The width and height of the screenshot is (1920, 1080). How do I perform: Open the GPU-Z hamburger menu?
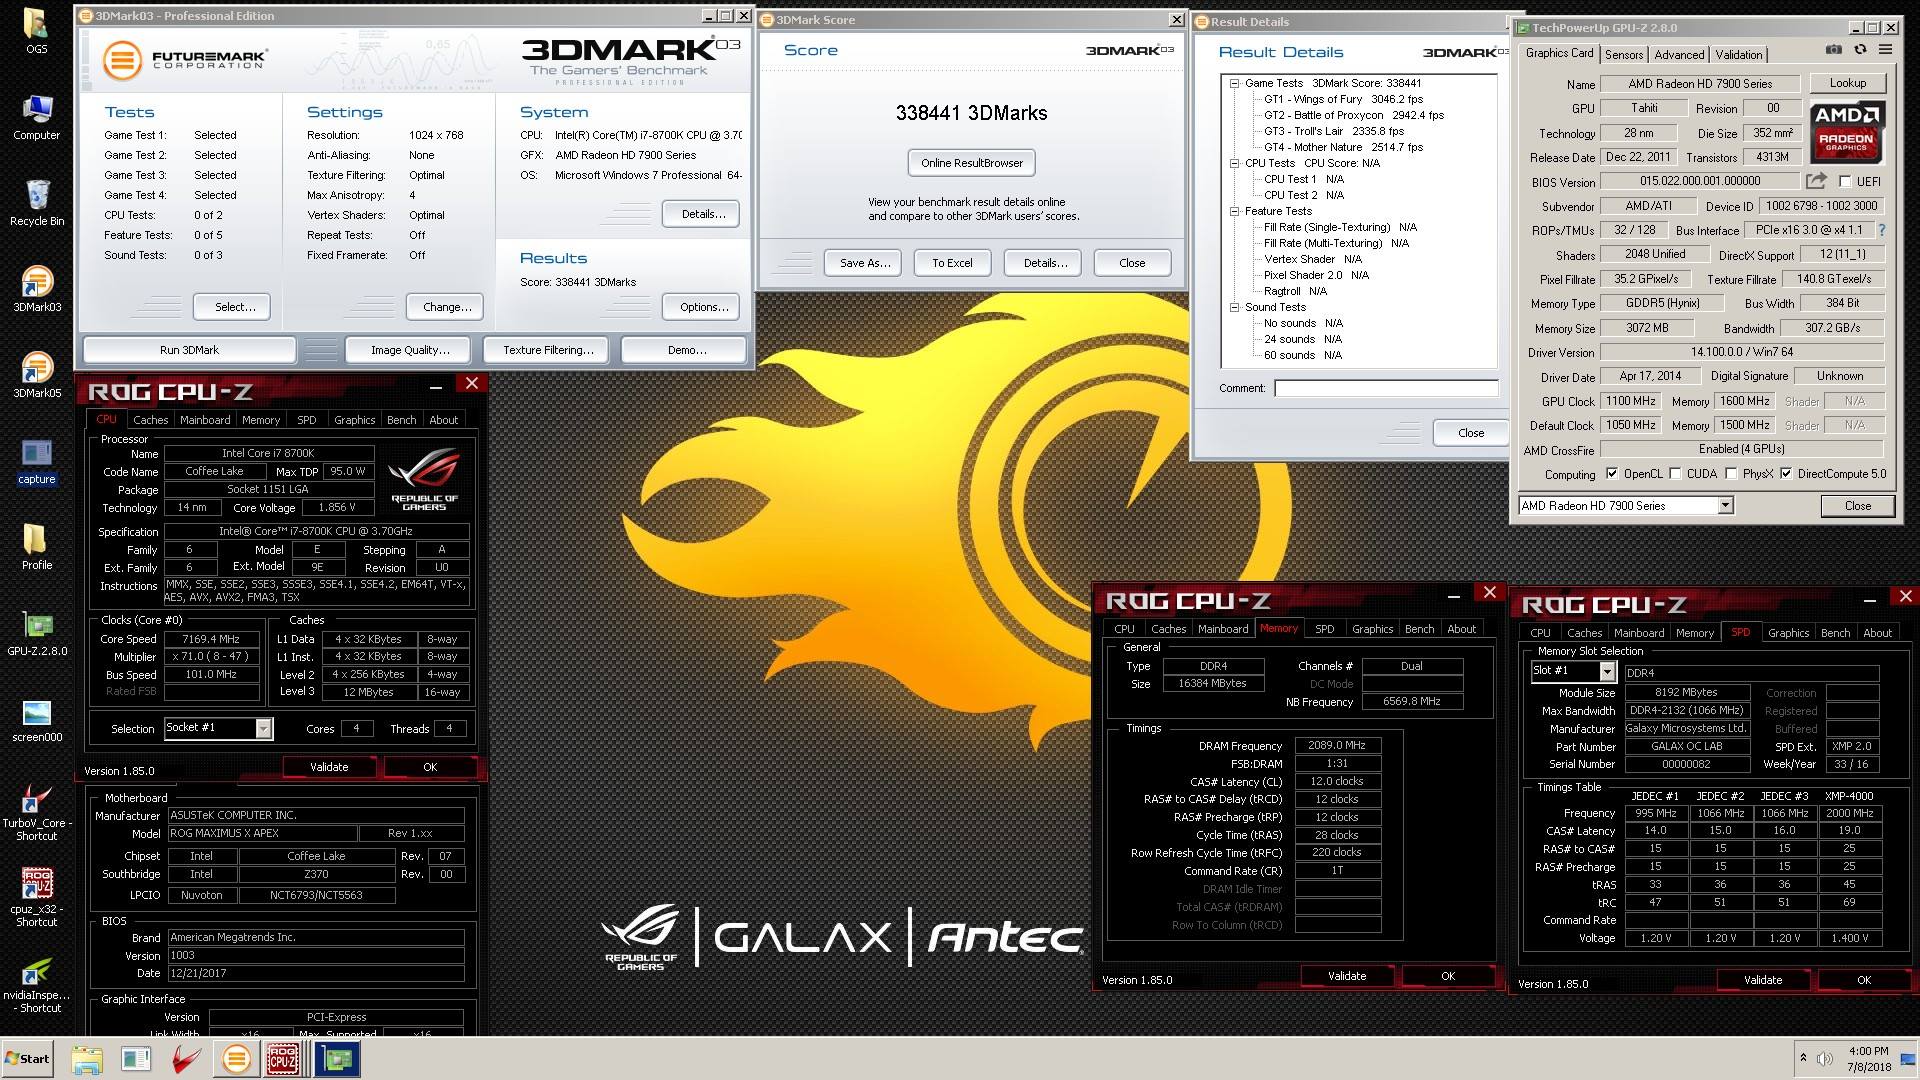click(1885, 49)
